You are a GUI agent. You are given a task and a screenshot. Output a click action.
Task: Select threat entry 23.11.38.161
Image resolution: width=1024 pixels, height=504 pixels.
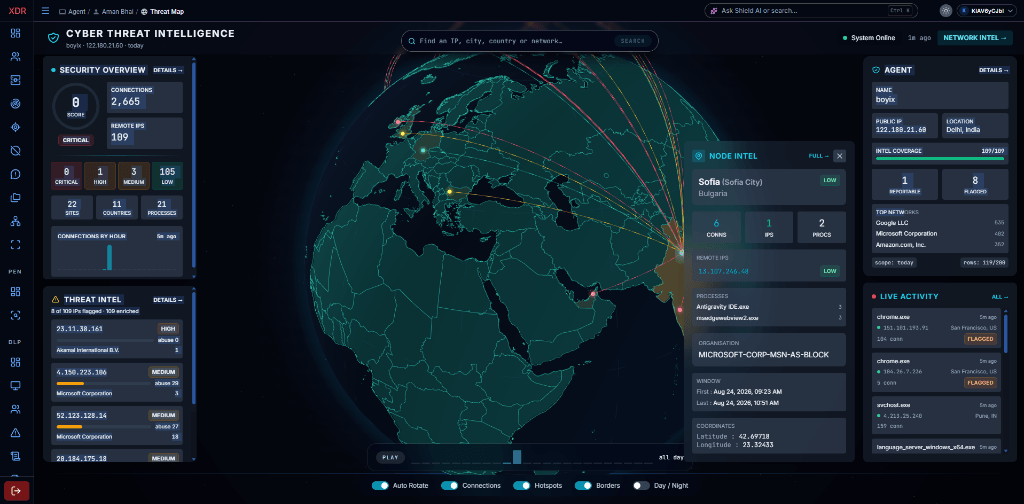(116, 339)
